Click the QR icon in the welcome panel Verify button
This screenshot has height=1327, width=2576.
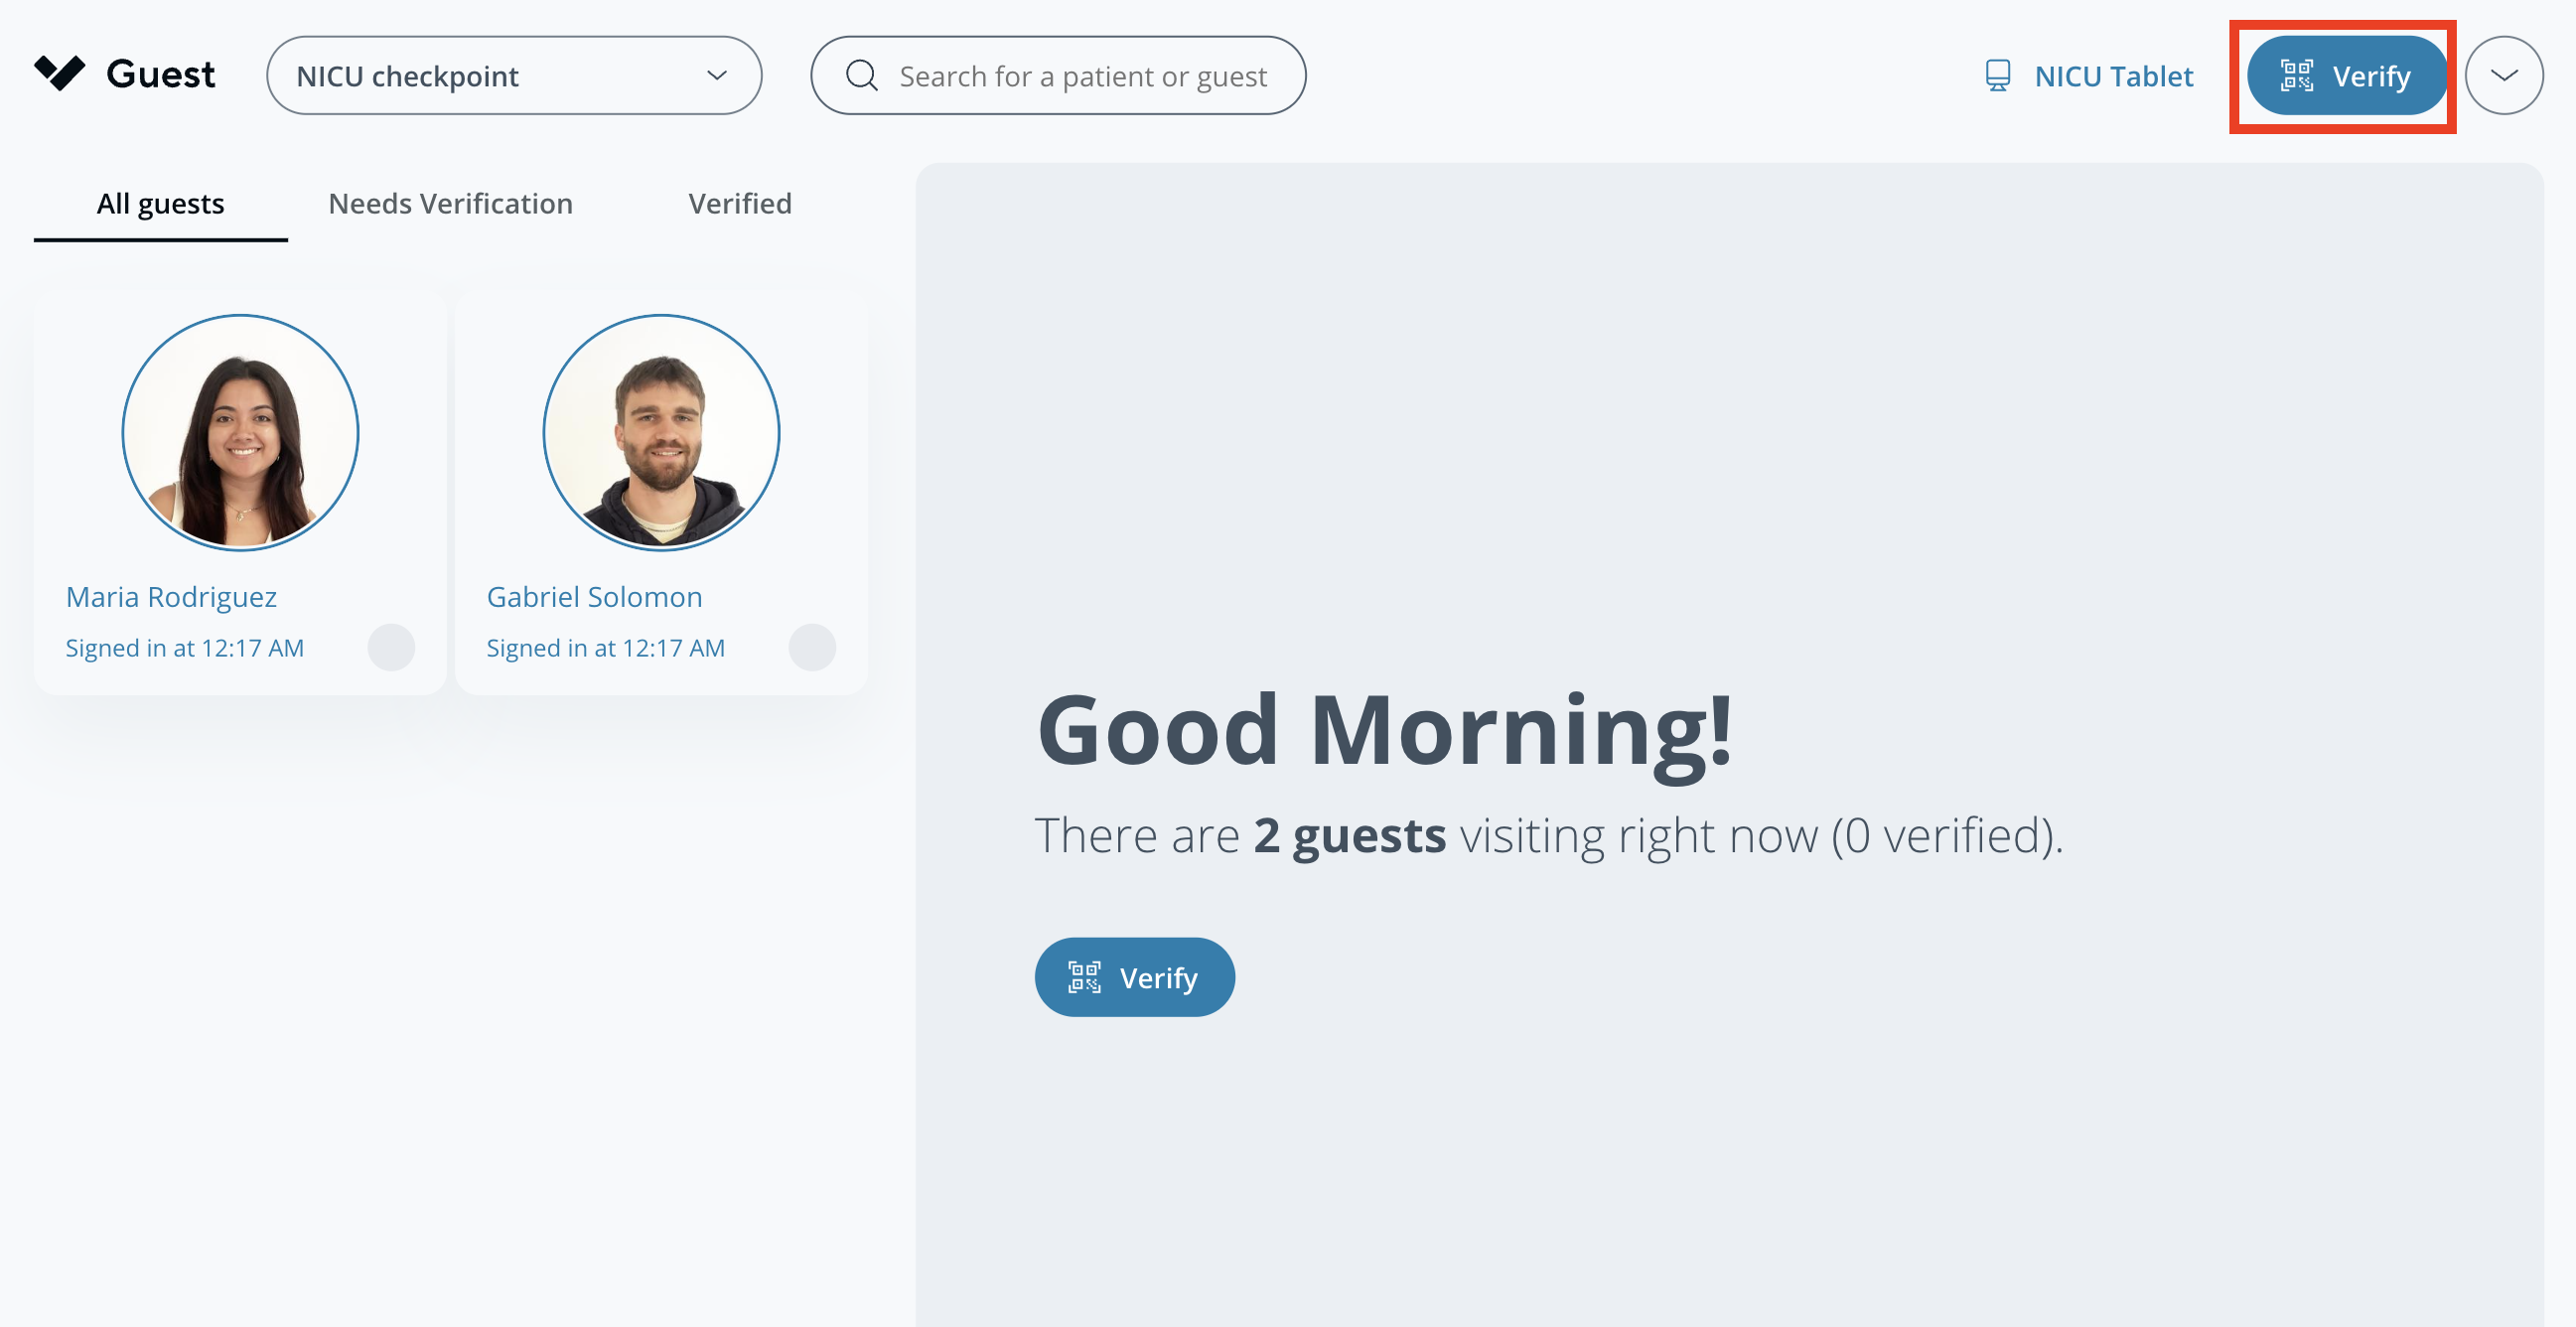[x=1084, y=977]
